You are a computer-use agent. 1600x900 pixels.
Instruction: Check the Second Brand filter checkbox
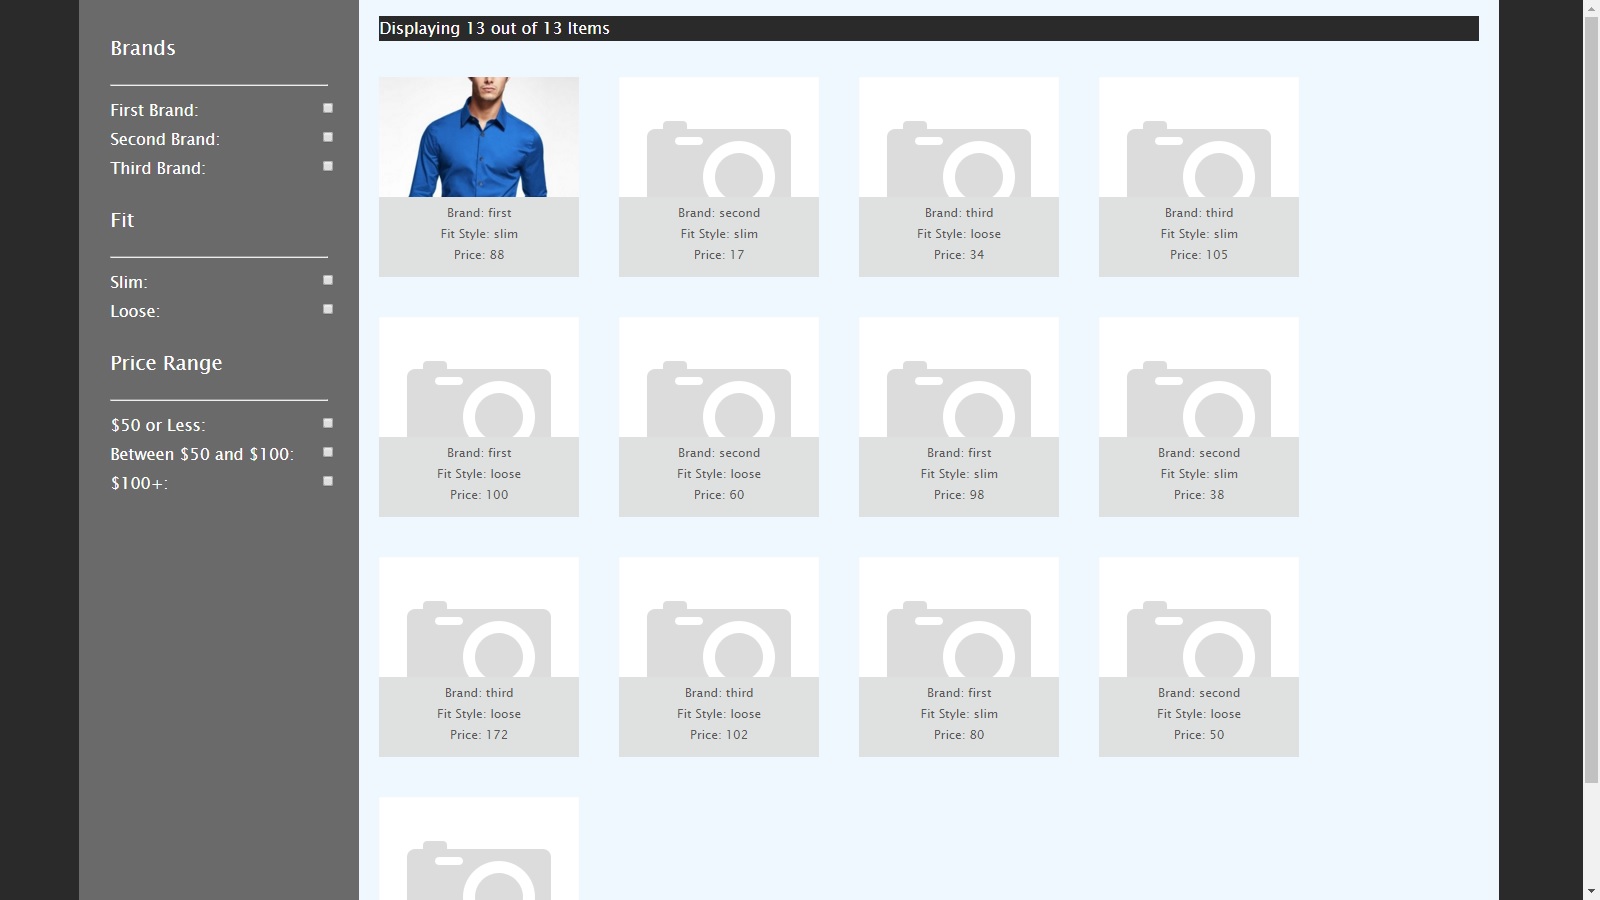[328, 137]
